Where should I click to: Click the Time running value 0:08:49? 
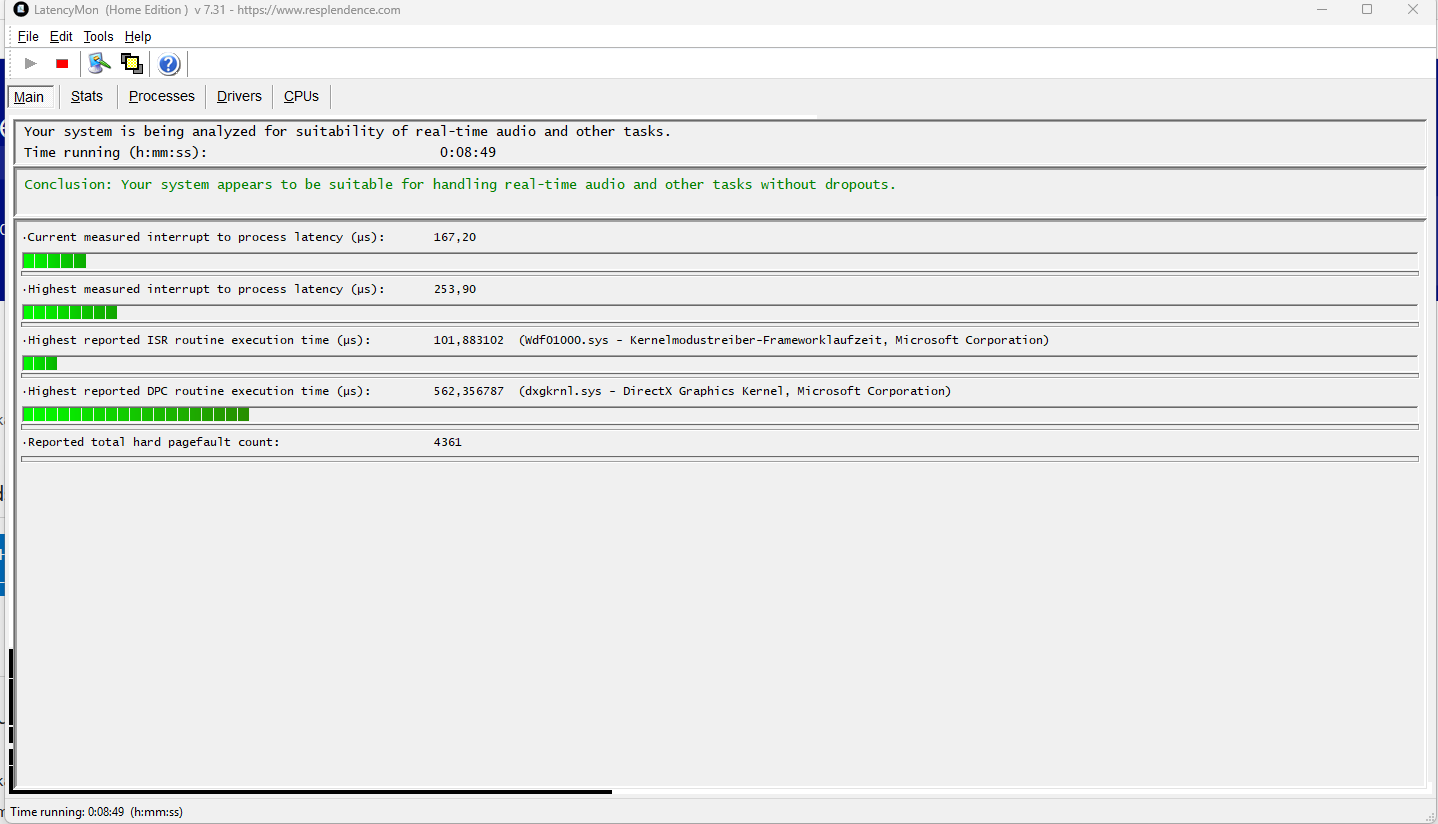(468, 153)
